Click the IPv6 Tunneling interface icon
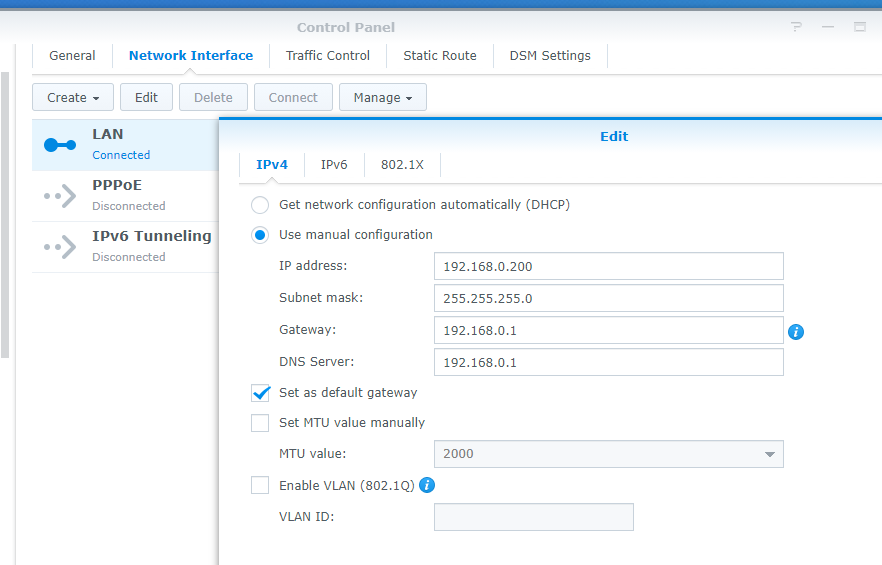882x565 pixels. pos(60,247)
